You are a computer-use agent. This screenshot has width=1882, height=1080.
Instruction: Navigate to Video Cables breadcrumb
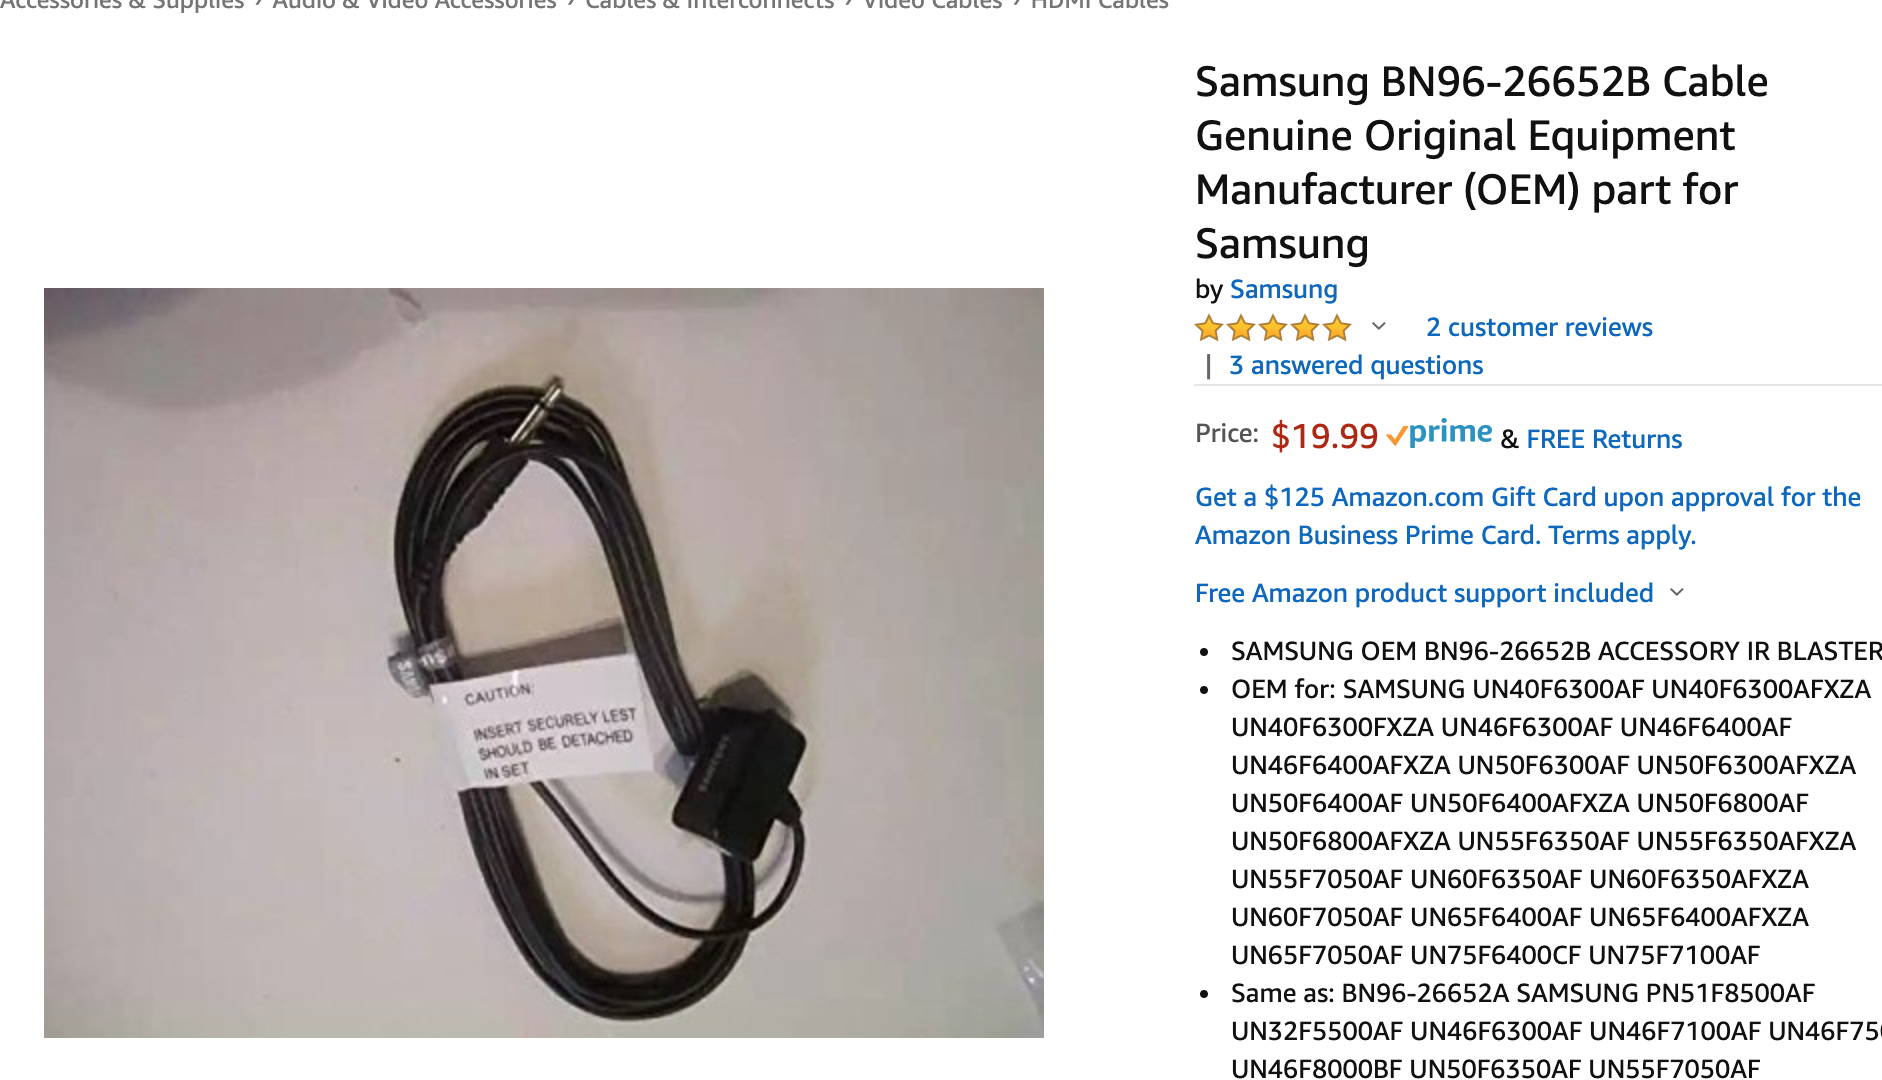coord(932,4)
